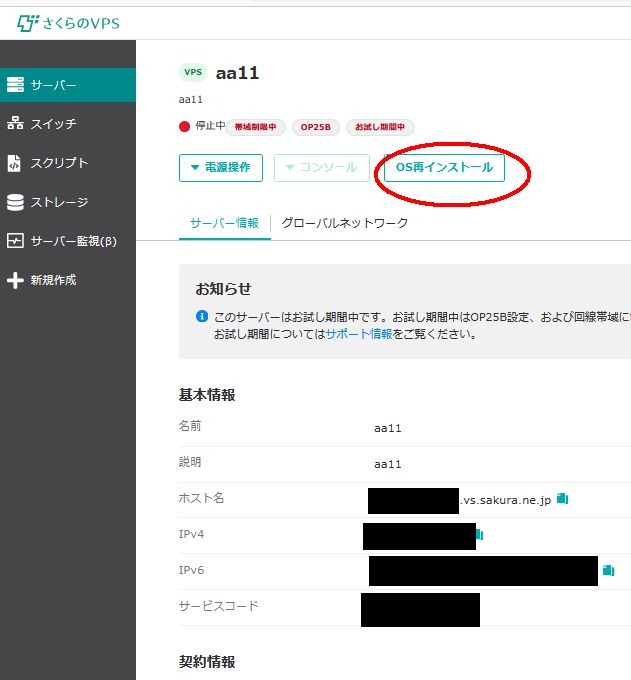The image size is (631, 680).
Task: Click the blue info icon in お知らせ
Action: [202, 317]
